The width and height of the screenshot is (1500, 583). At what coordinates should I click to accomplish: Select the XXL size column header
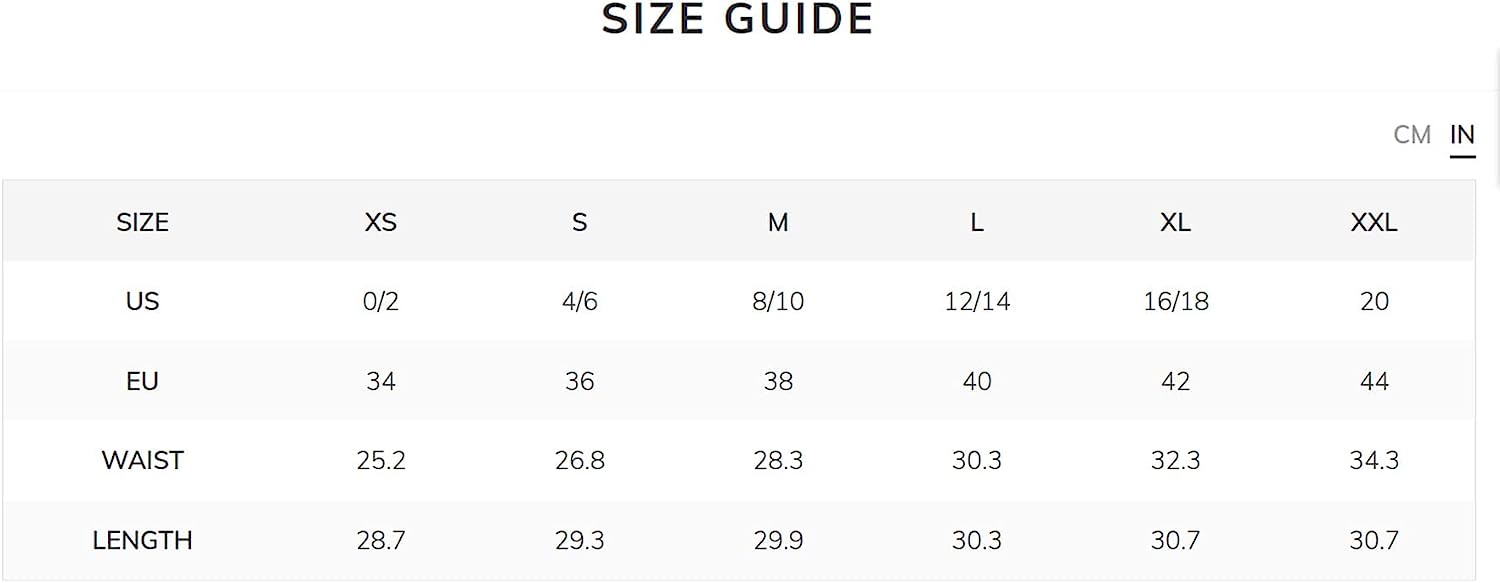[x=1374, y=222]
